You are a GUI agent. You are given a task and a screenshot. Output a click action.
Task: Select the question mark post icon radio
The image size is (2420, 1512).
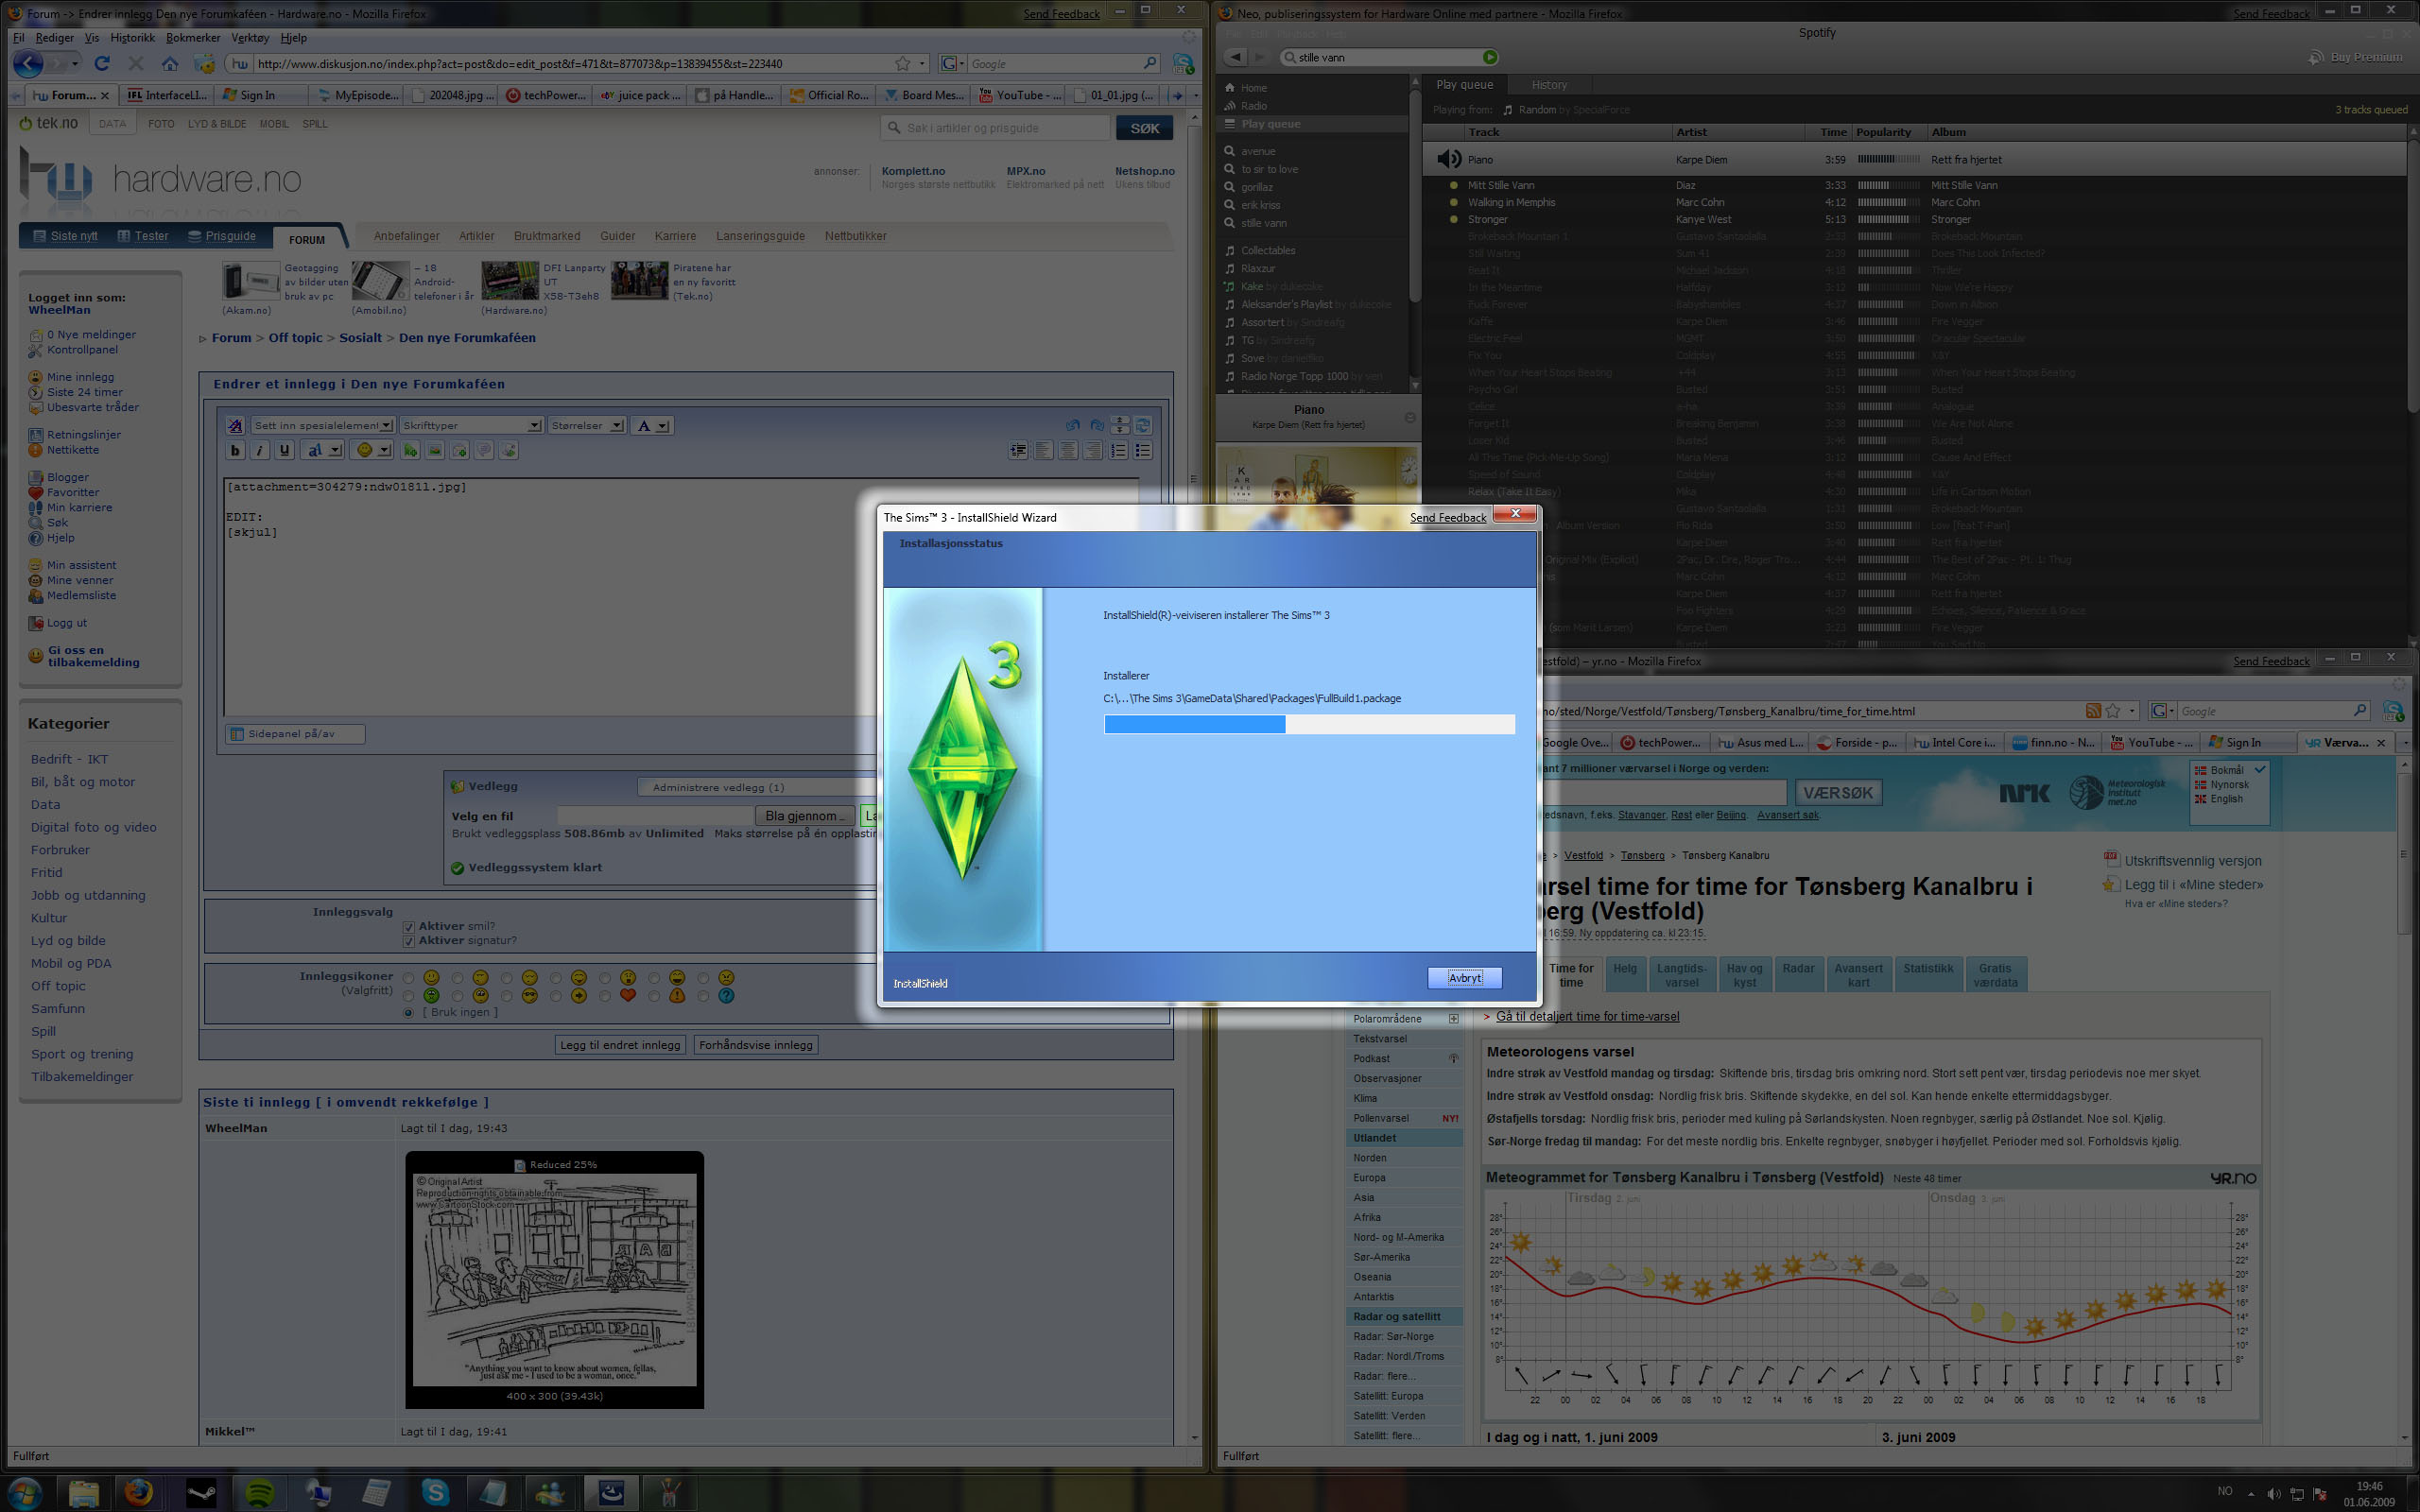tap(703, 996)
